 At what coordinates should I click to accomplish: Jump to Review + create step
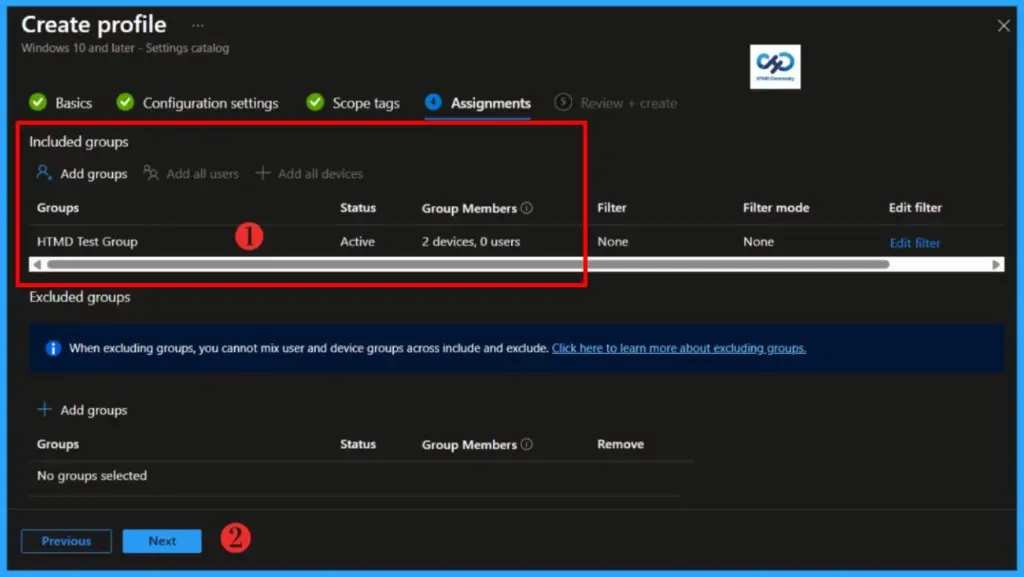[628, 103]
